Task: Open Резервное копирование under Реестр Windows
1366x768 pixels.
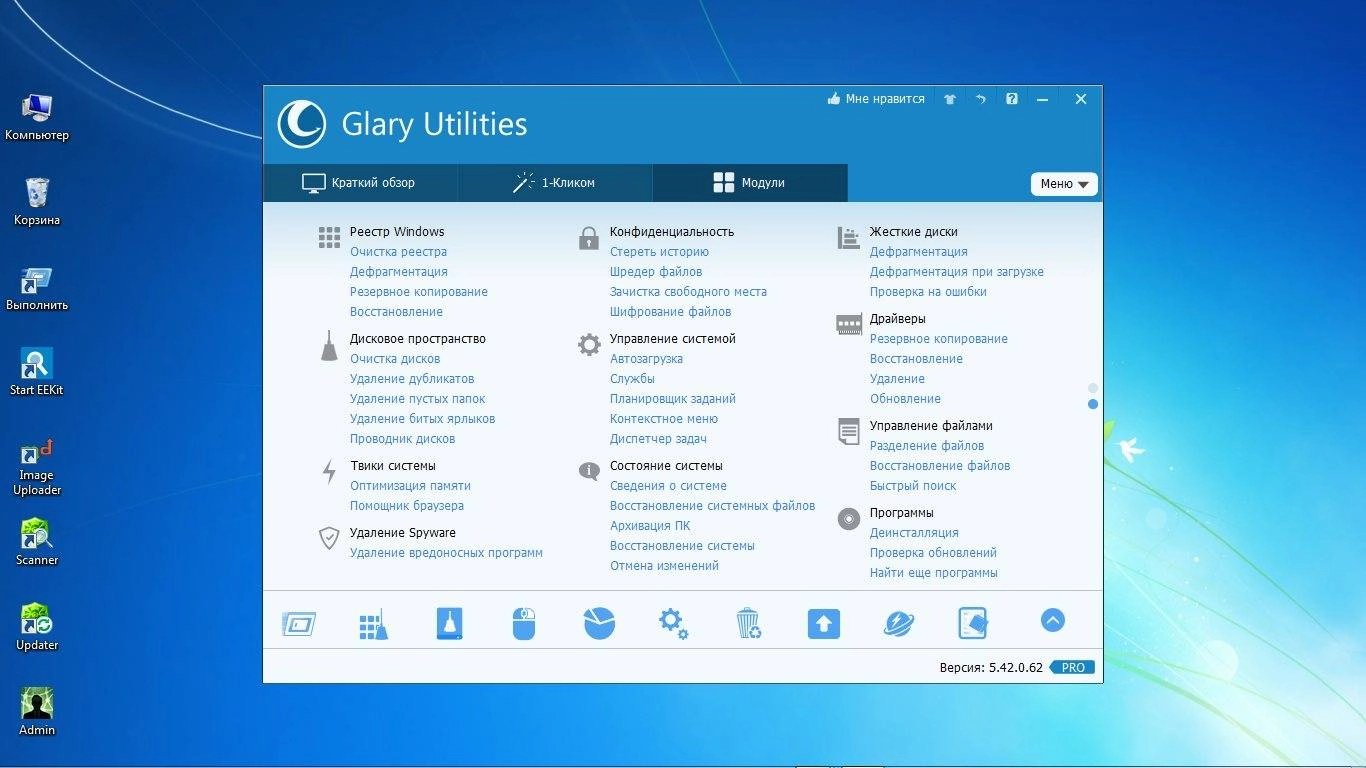Action: click(419, 292)
